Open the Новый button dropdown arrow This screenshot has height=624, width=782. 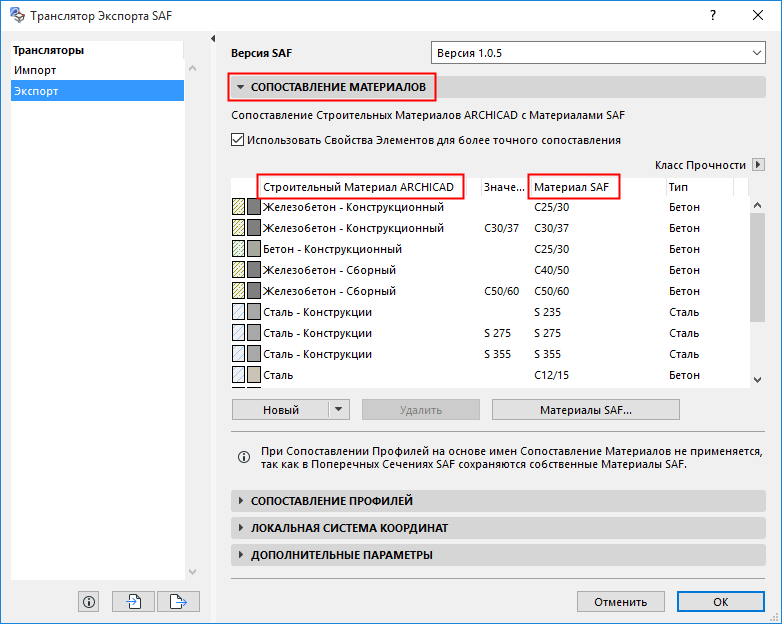(339, 410)
